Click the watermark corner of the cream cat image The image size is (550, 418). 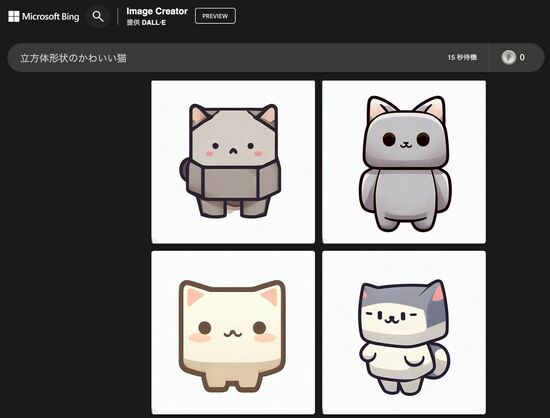coord(155,411)
